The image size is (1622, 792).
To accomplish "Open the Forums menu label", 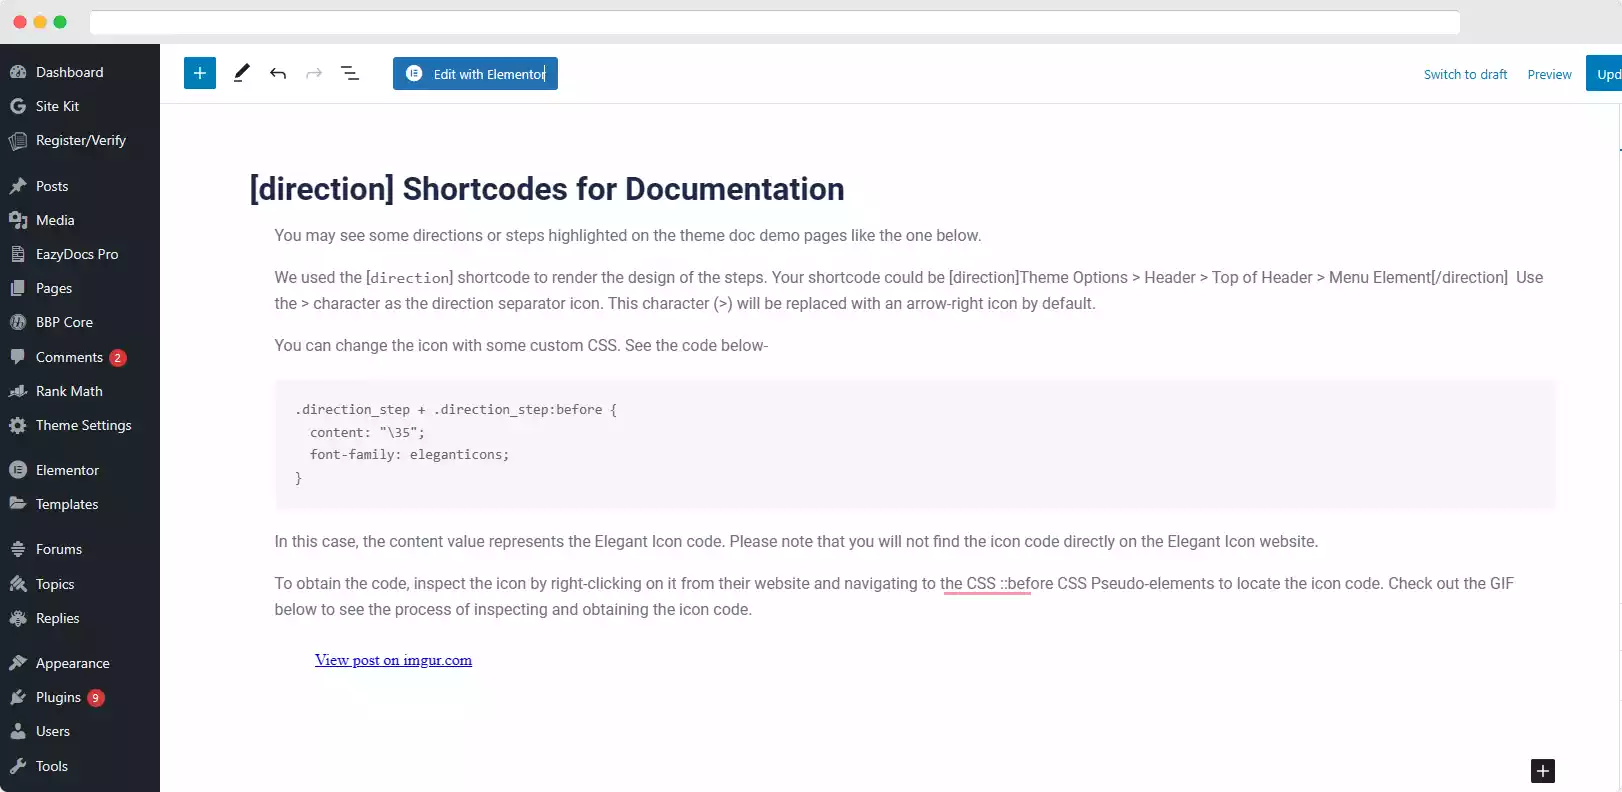I will (x=59, y=549).
